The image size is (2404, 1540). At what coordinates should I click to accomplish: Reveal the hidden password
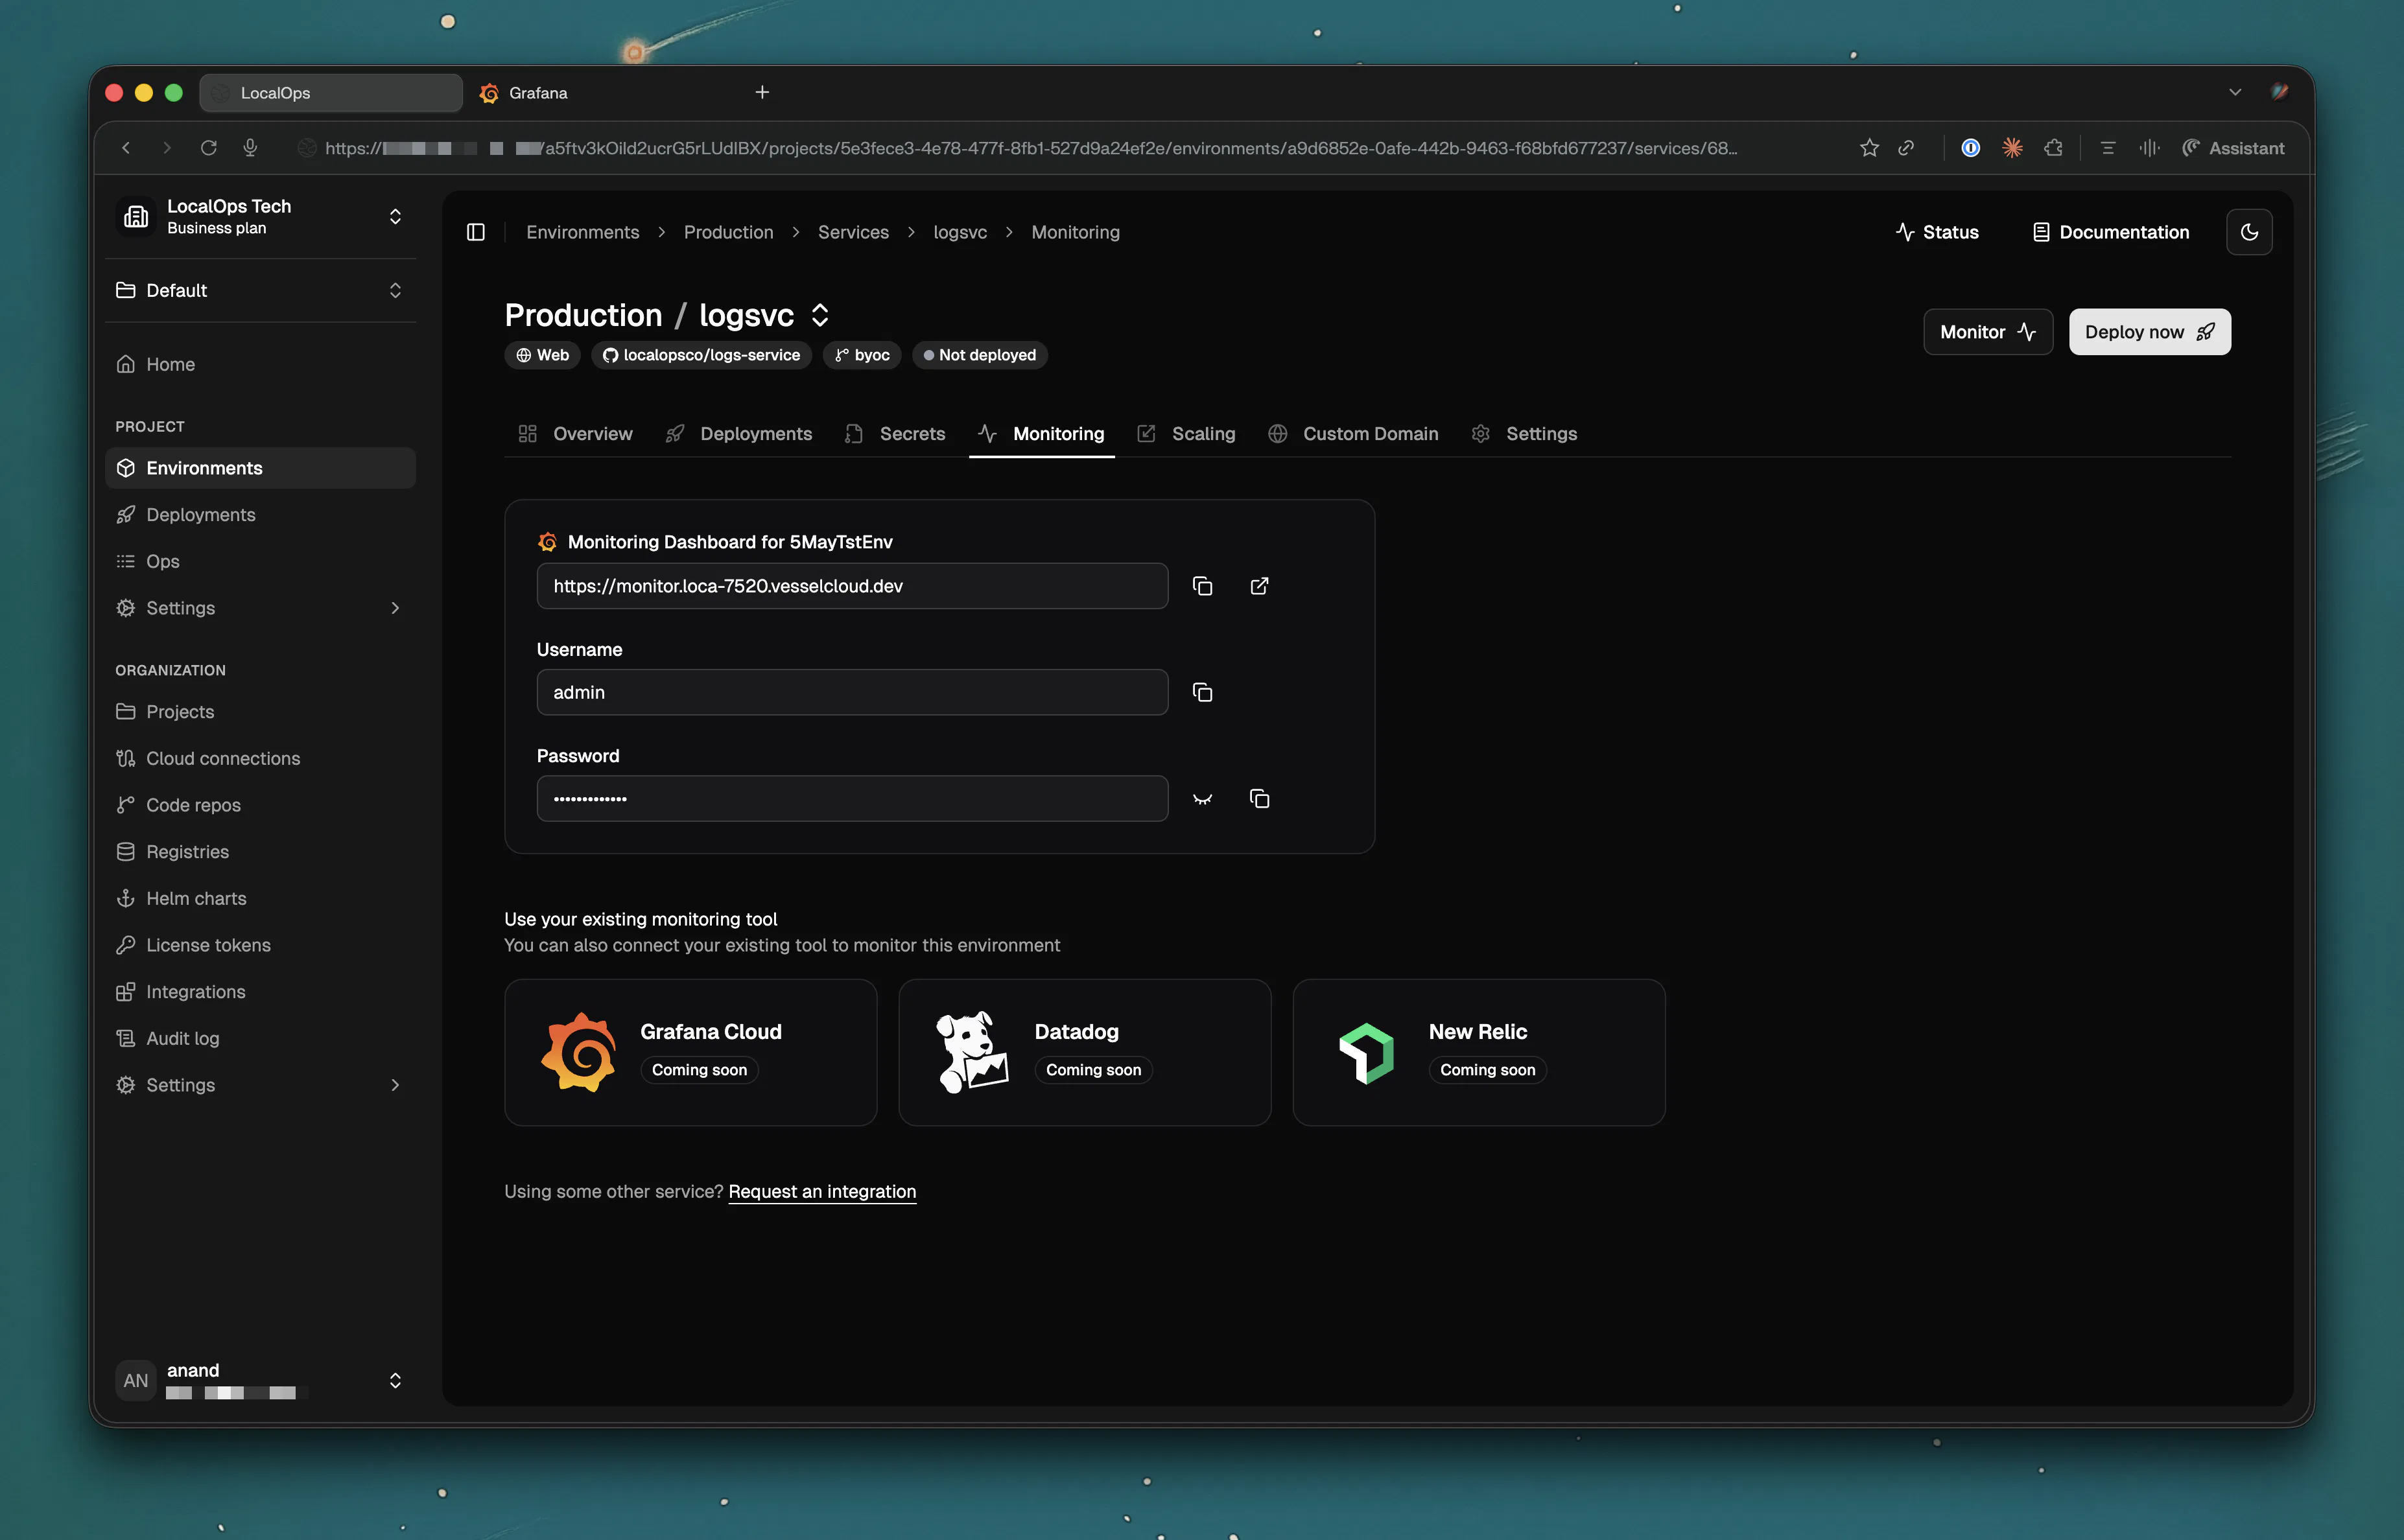point(1202,798)
